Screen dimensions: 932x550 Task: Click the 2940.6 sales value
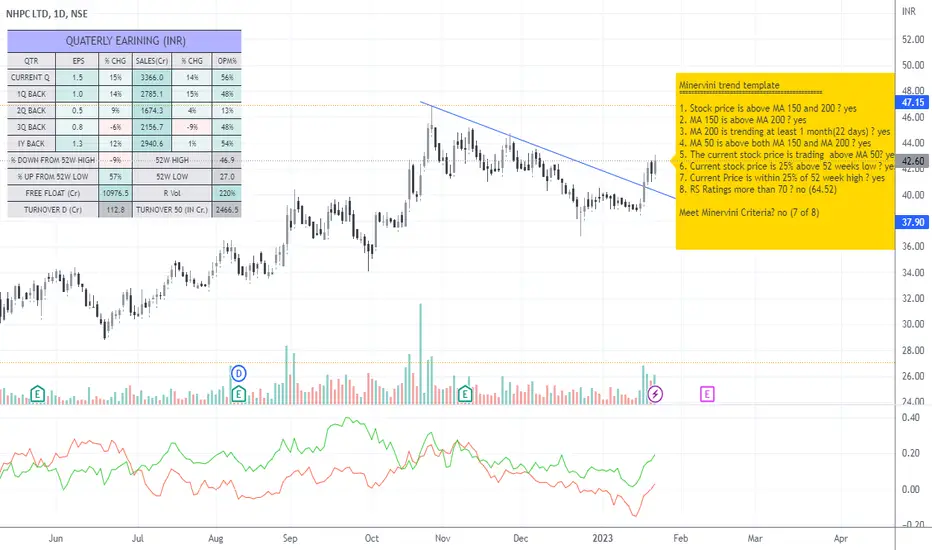pos(152,143)
